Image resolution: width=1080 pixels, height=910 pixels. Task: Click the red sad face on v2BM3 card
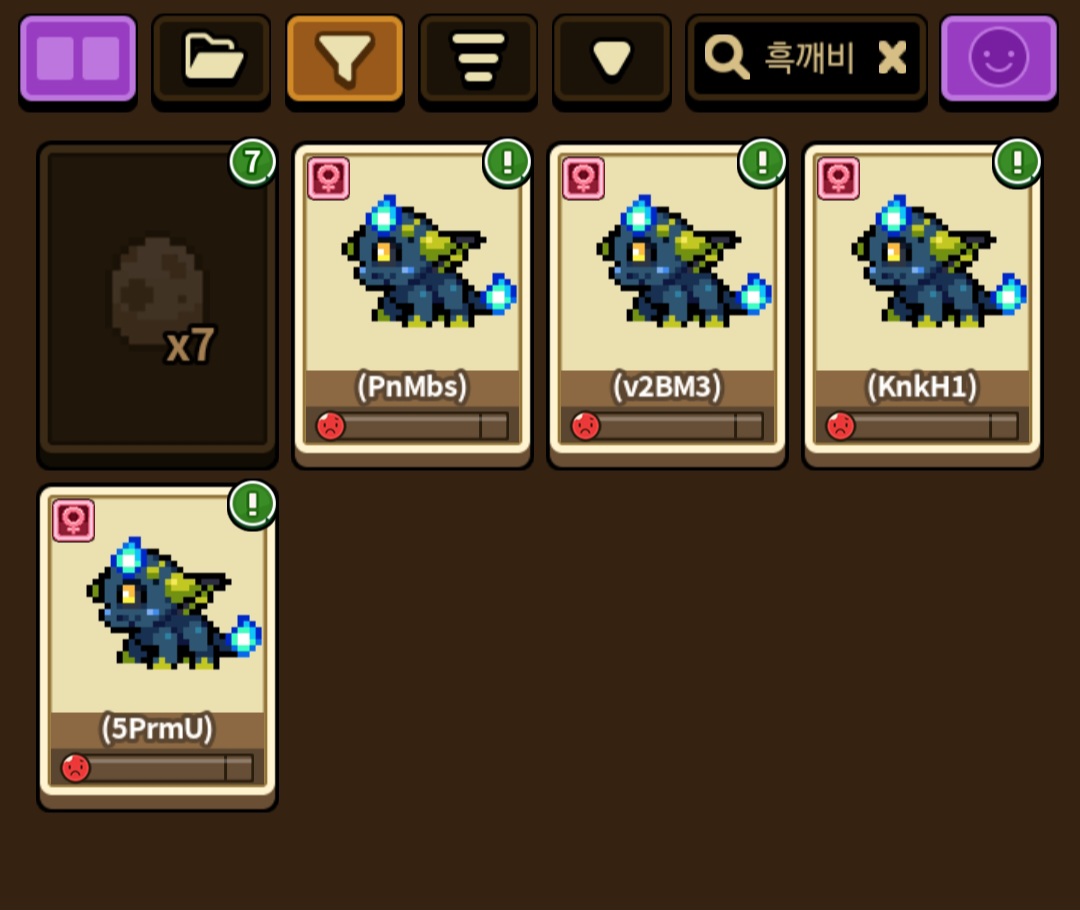[585, 426]
